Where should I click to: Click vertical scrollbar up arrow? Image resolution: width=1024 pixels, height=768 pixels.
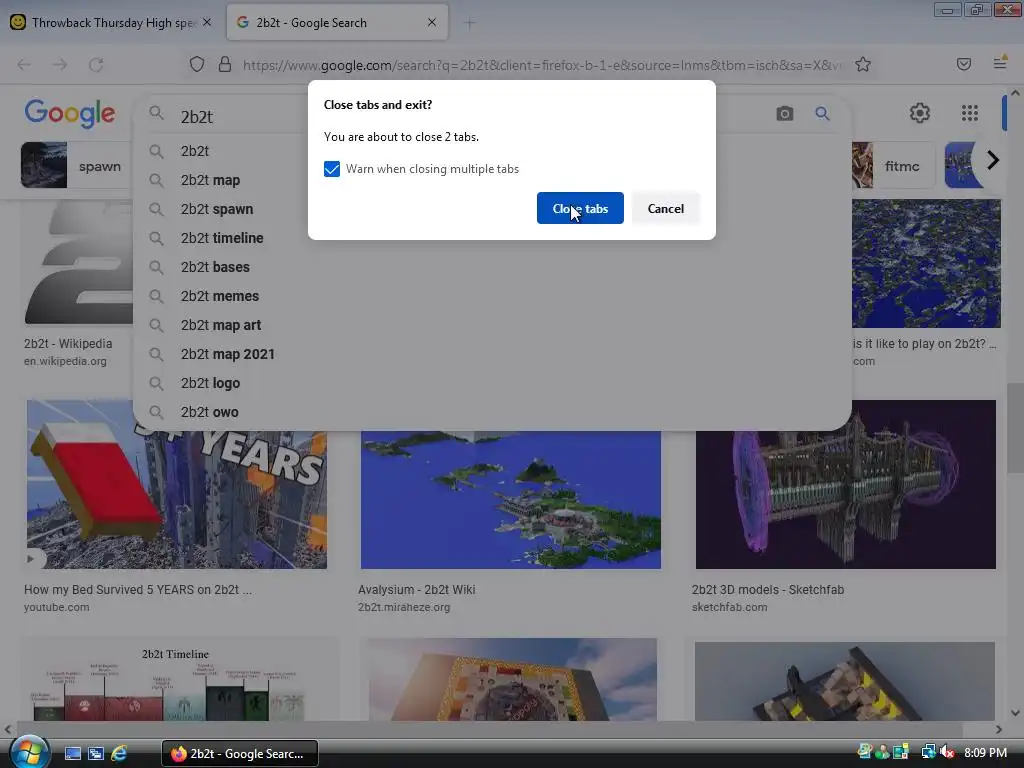pyautogui.click(x=1015, y=93)
